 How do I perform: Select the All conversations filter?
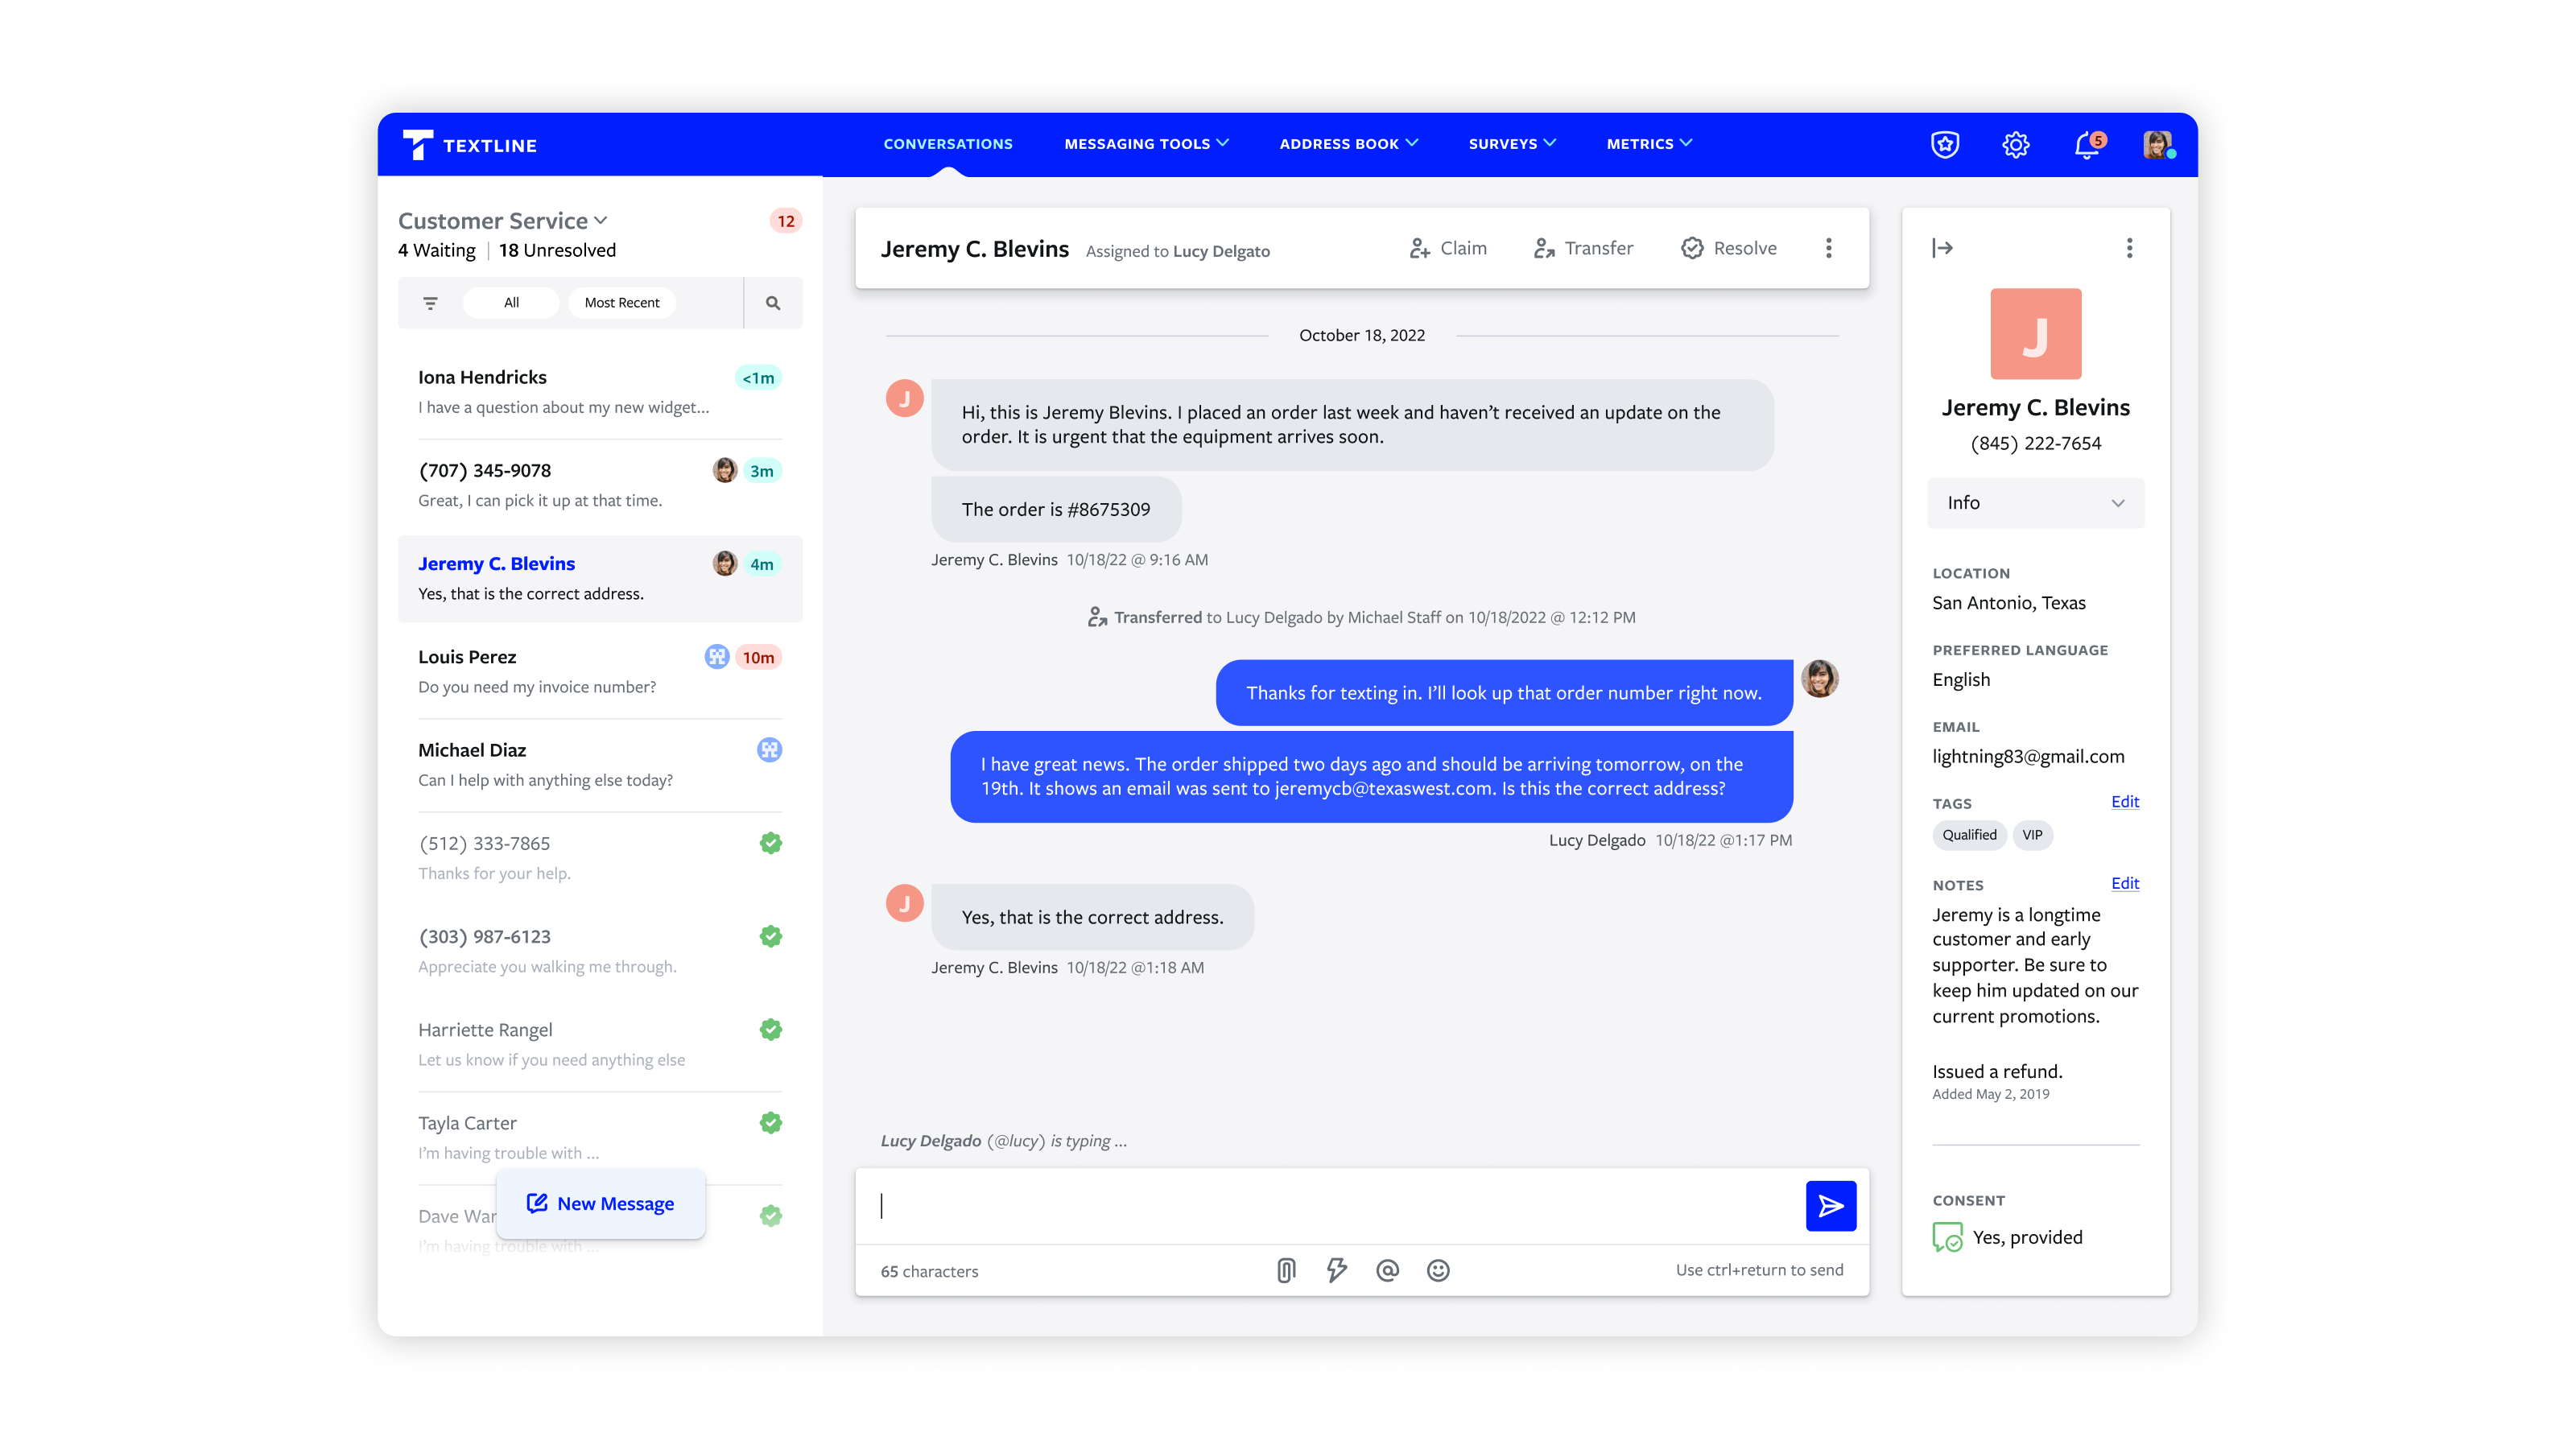[511, 302]
